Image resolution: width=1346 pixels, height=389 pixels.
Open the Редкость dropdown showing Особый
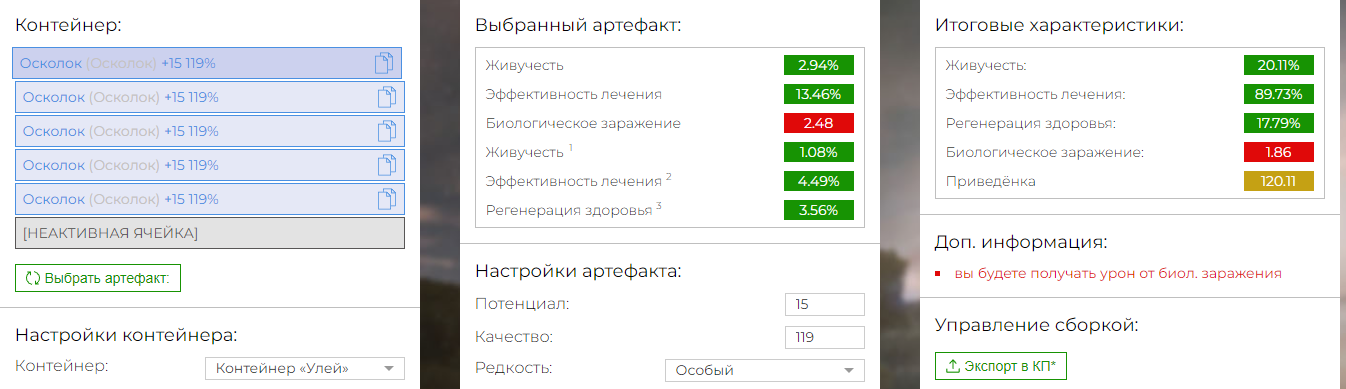(765, 370)
